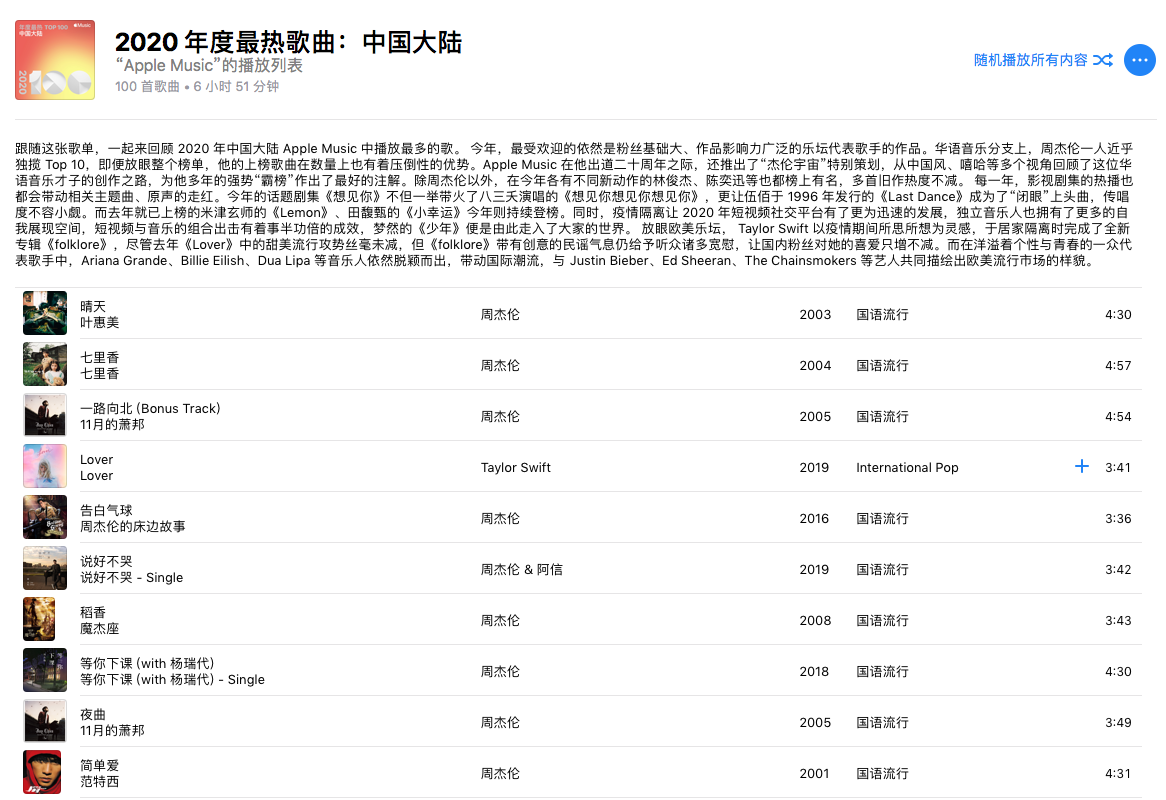Viewport: 1166px width, 800px height.
Task: Open album 叶惠美 under 晴天
Action: pos(100,323)
